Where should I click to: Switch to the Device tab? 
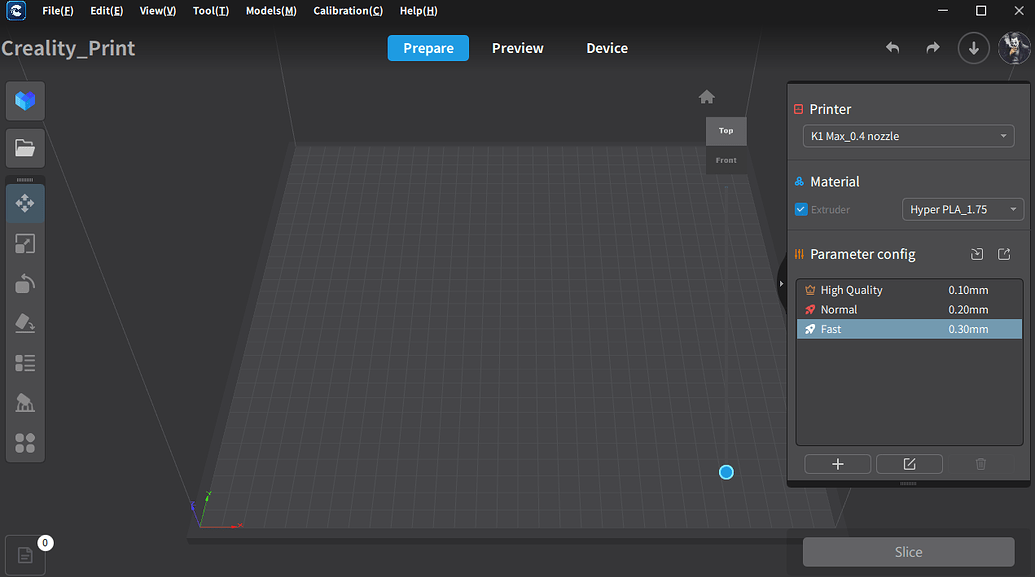[607, 47]
